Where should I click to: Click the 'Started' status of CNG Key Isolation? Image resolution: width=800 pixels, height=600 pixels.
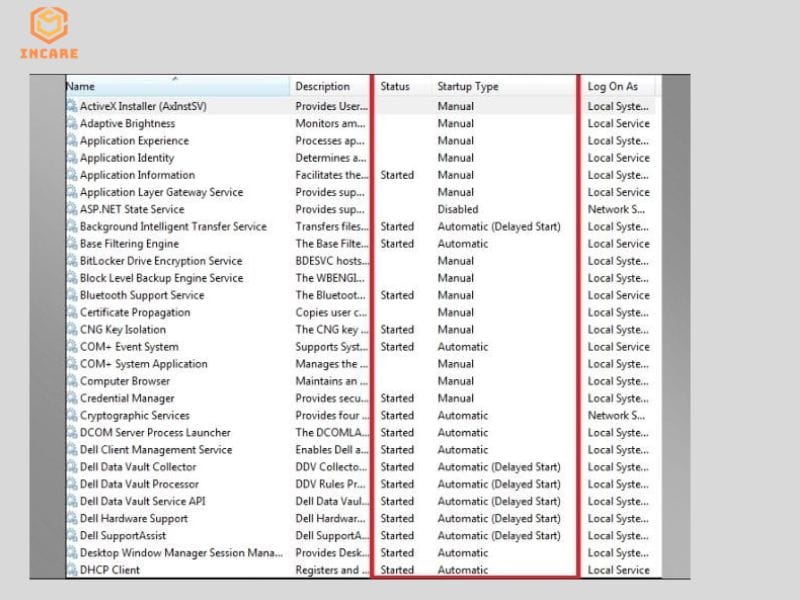click(x=397, y=330)
